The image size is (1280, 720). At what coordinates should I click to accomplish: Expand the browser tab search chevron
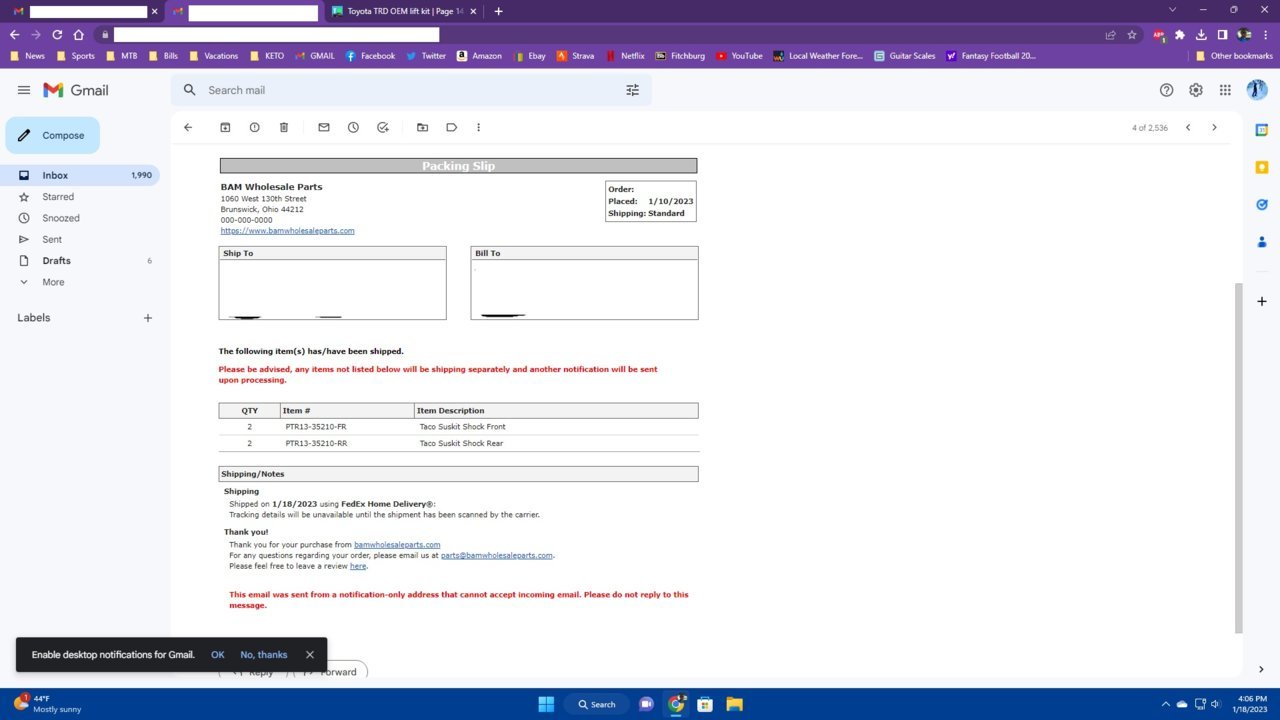tap(1172, 10)
